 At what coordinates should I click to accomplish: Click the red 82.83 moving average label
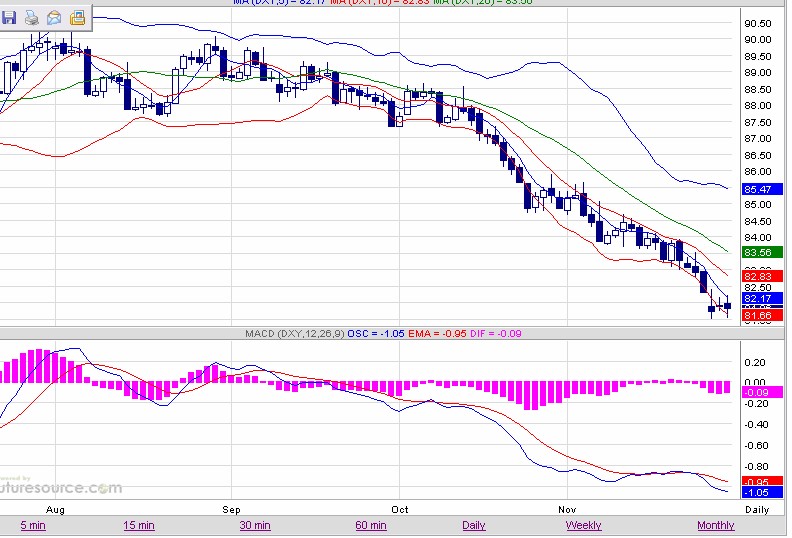(x=757, y=275)
